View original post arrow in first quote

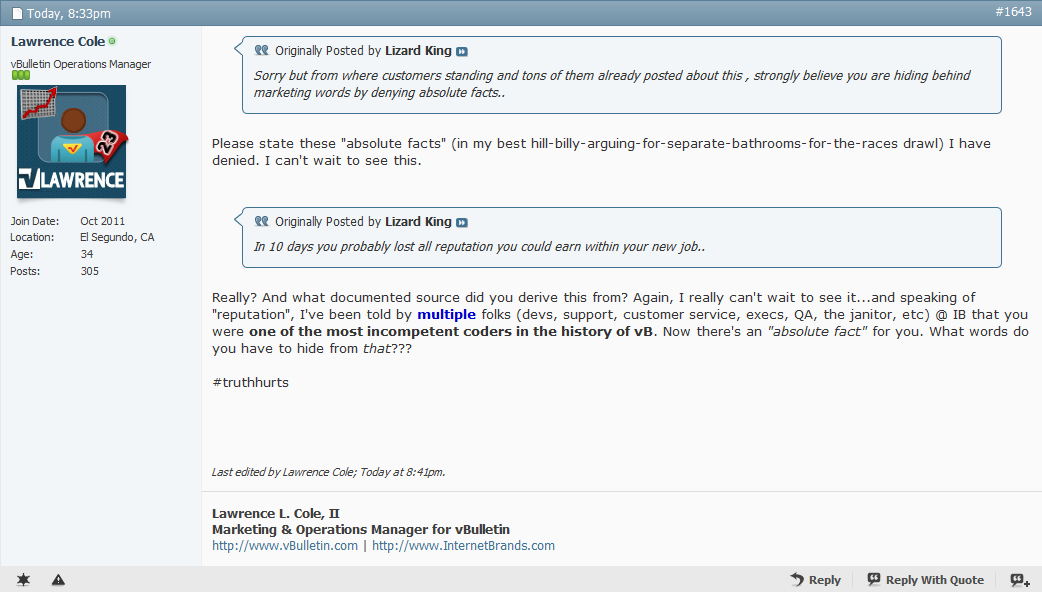pyautogui.click(x=462, y=51)
